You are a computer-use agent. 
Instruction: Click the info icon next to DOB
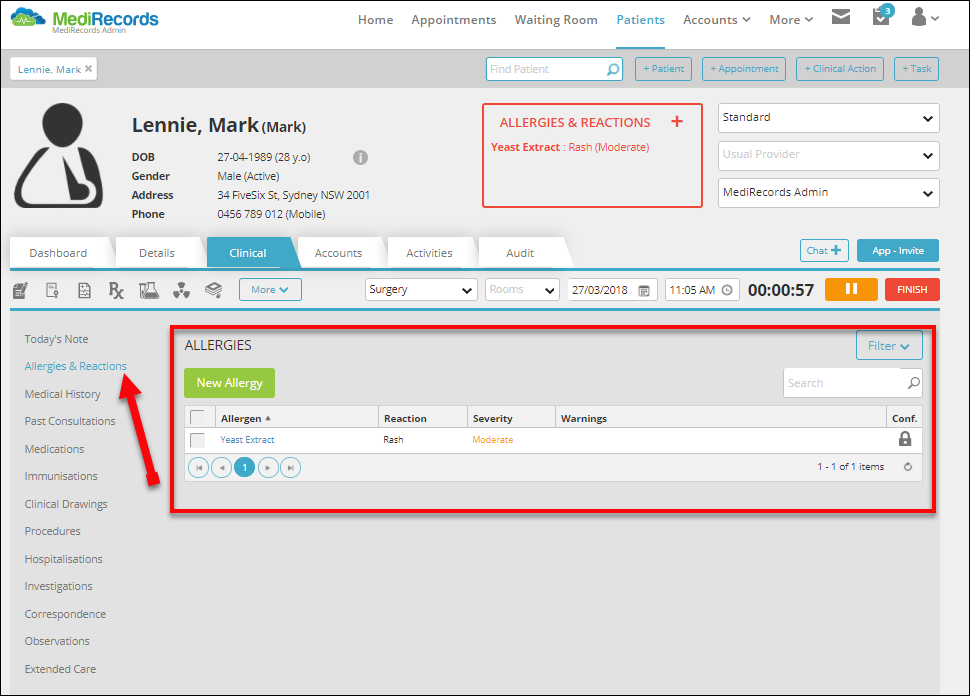[x=360, y=157]
